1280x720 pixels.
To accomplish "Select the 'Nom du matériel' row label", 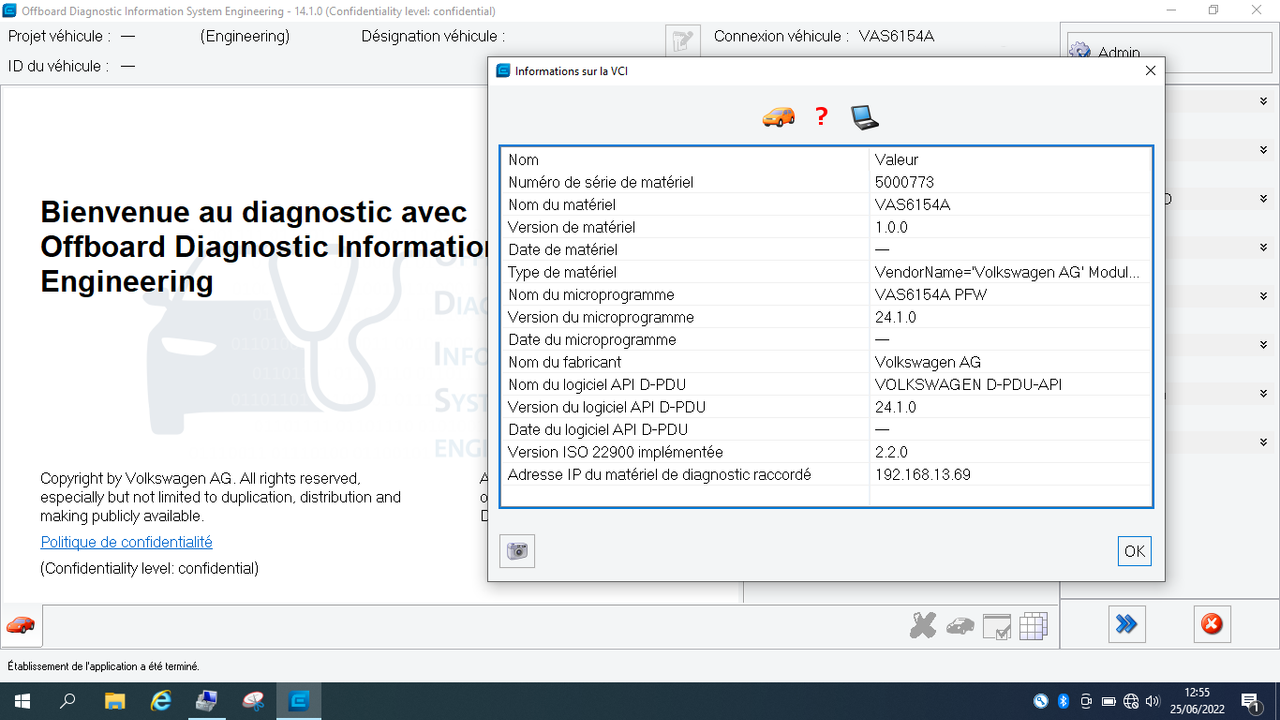I will tap(562, 205).
